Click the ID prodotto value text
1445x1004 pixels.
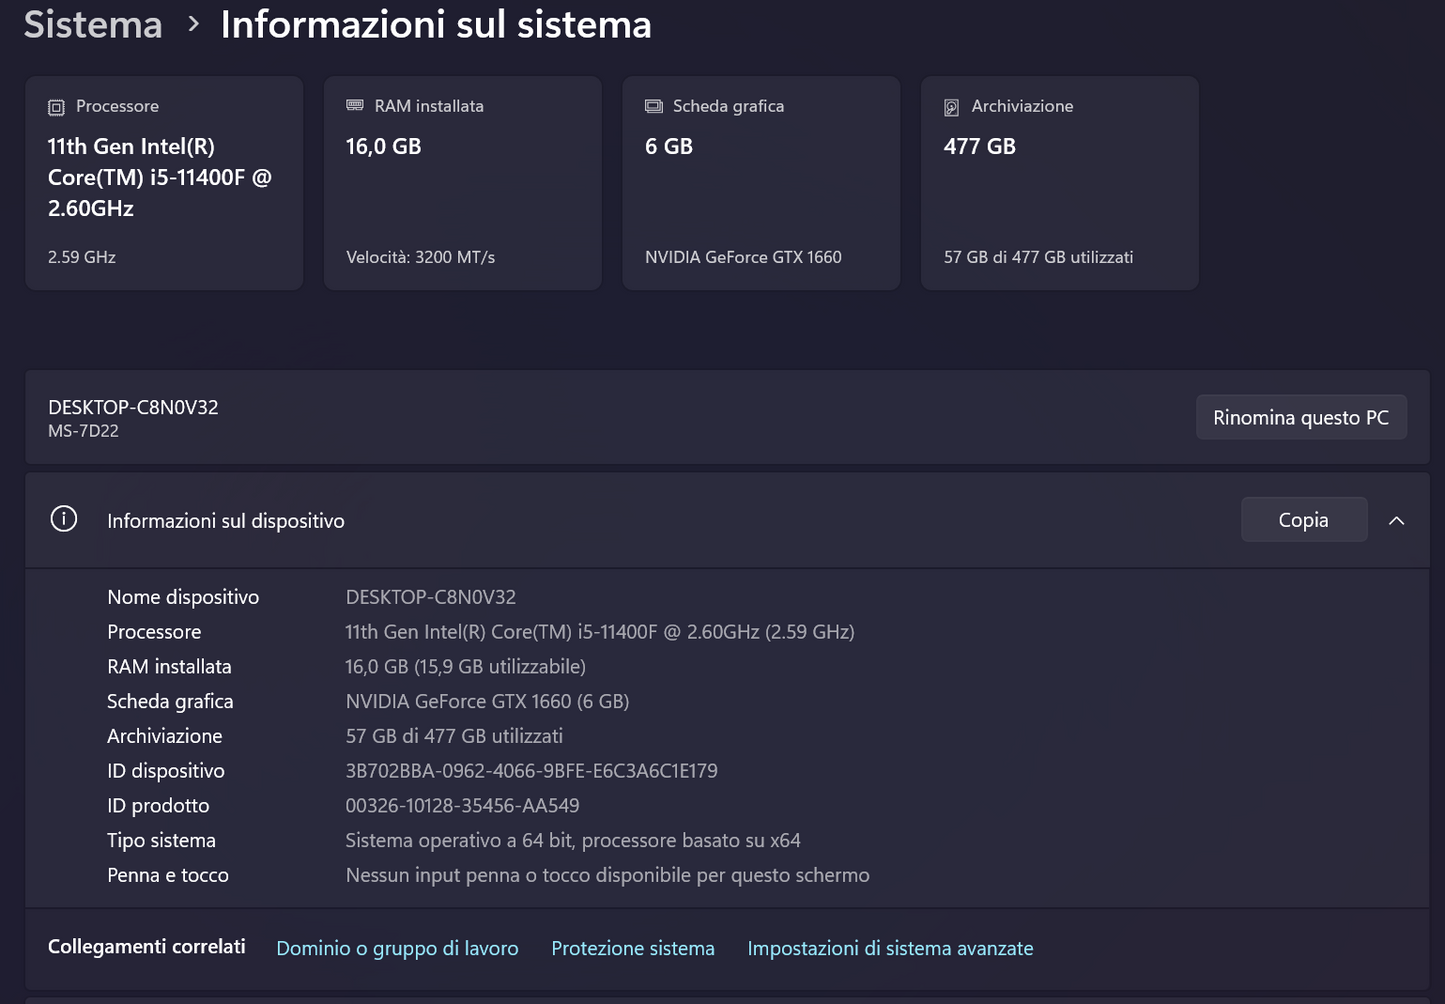[x=462, y=806]
